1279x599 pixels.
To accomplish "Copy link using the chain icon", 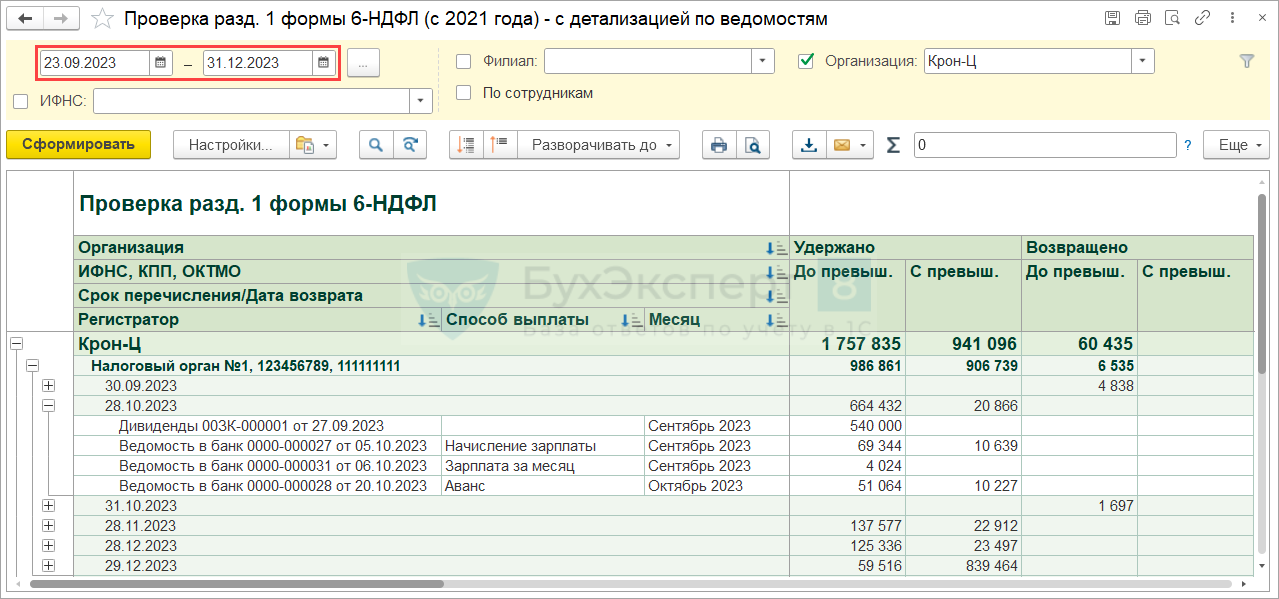I will point(1205,19).
